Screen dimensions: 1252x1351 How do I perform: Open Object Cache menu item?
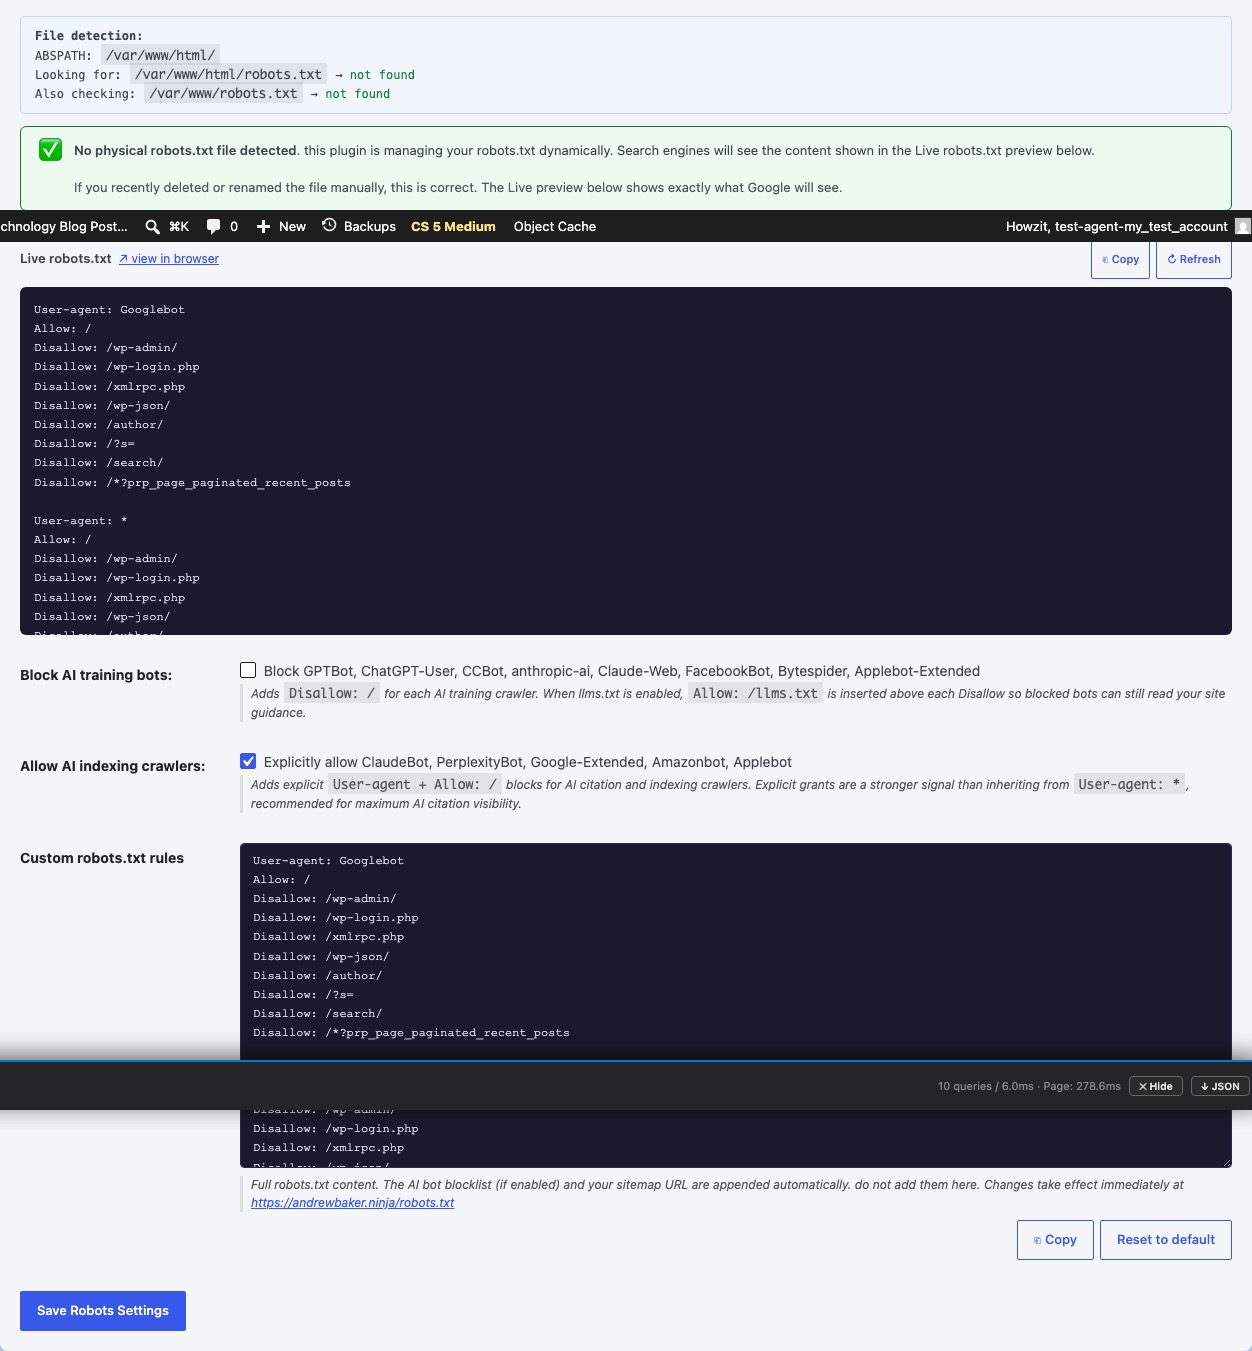tap(555, 227)
